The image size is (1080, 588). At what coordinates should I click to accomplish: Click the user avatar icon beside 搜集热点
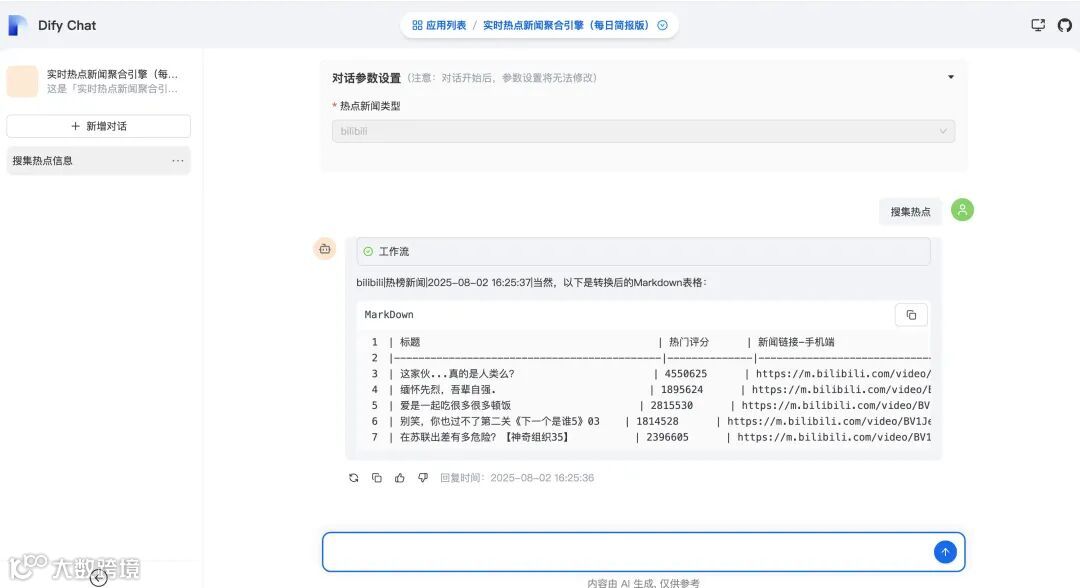pos(962,209)
